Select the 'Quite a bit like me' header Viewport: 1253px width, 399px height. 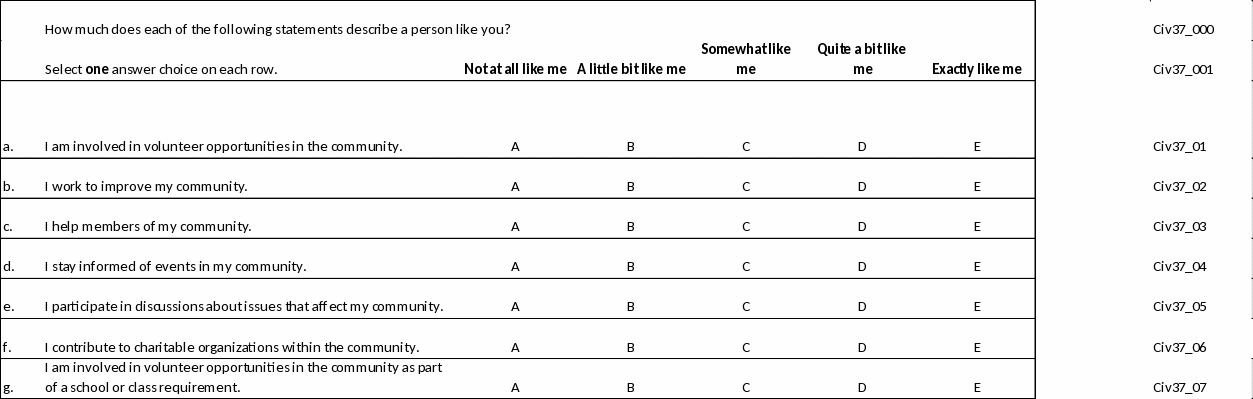[x=862, y=59]
